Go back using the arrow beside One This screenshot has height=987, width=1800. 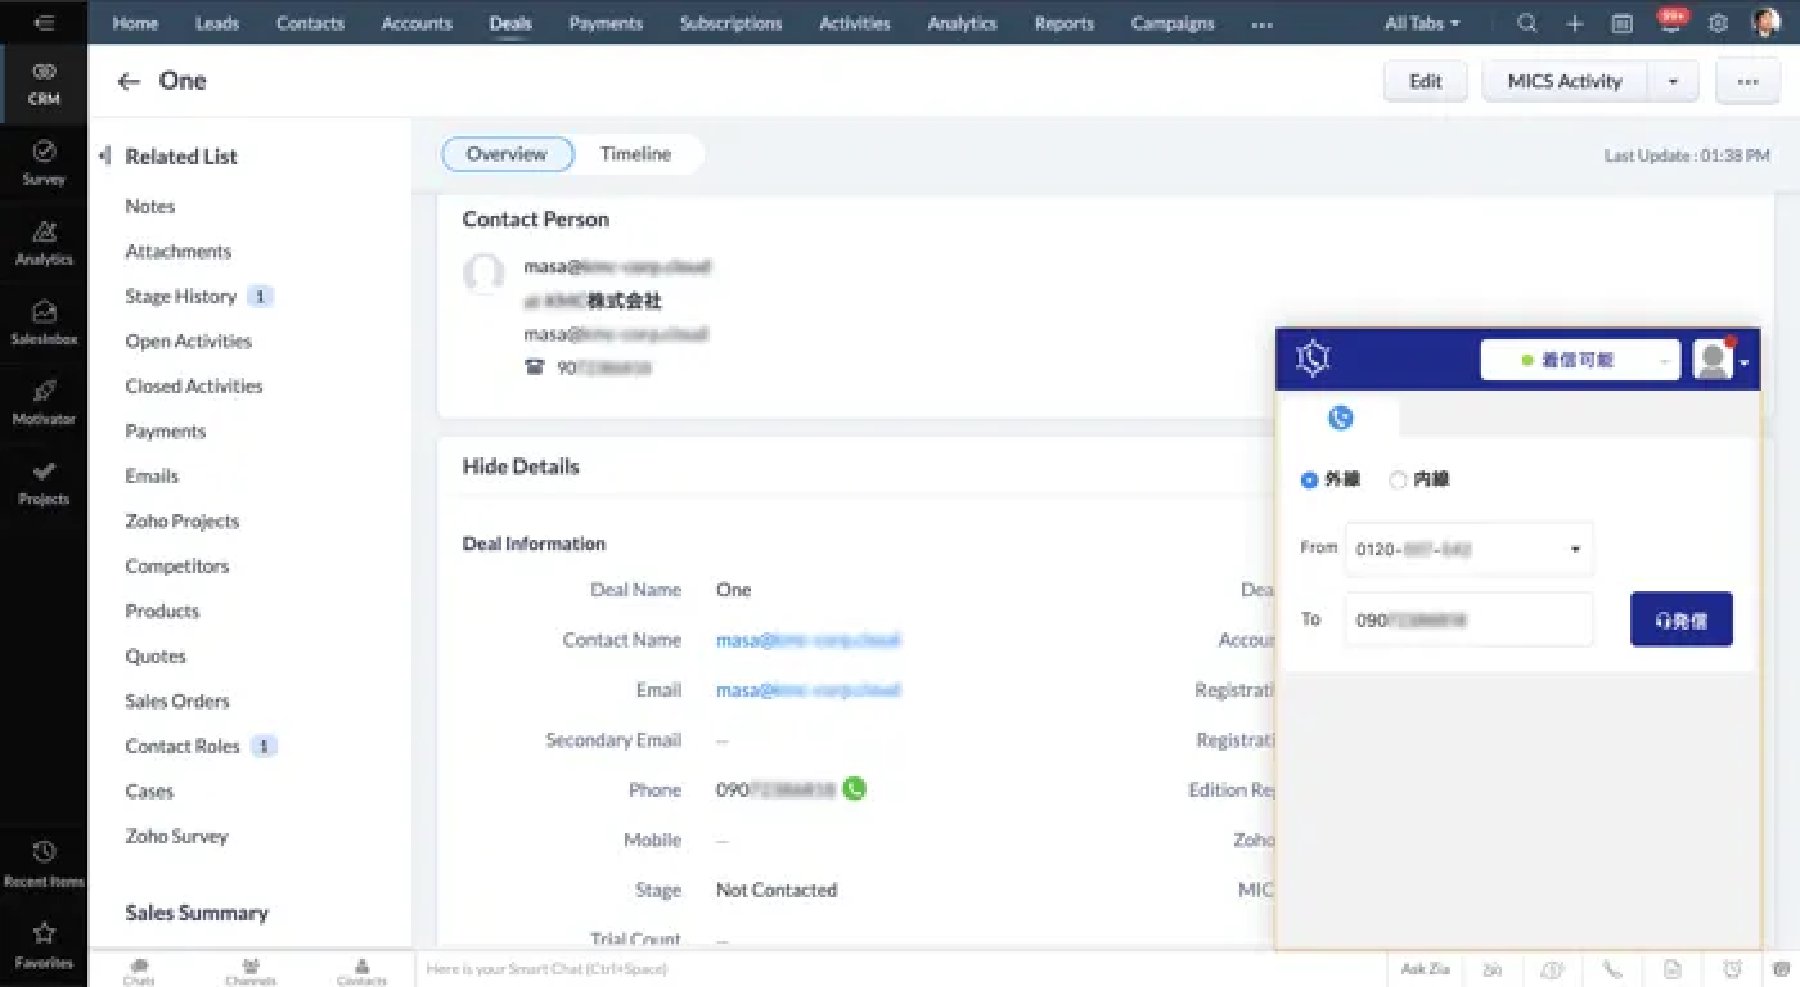129,82
